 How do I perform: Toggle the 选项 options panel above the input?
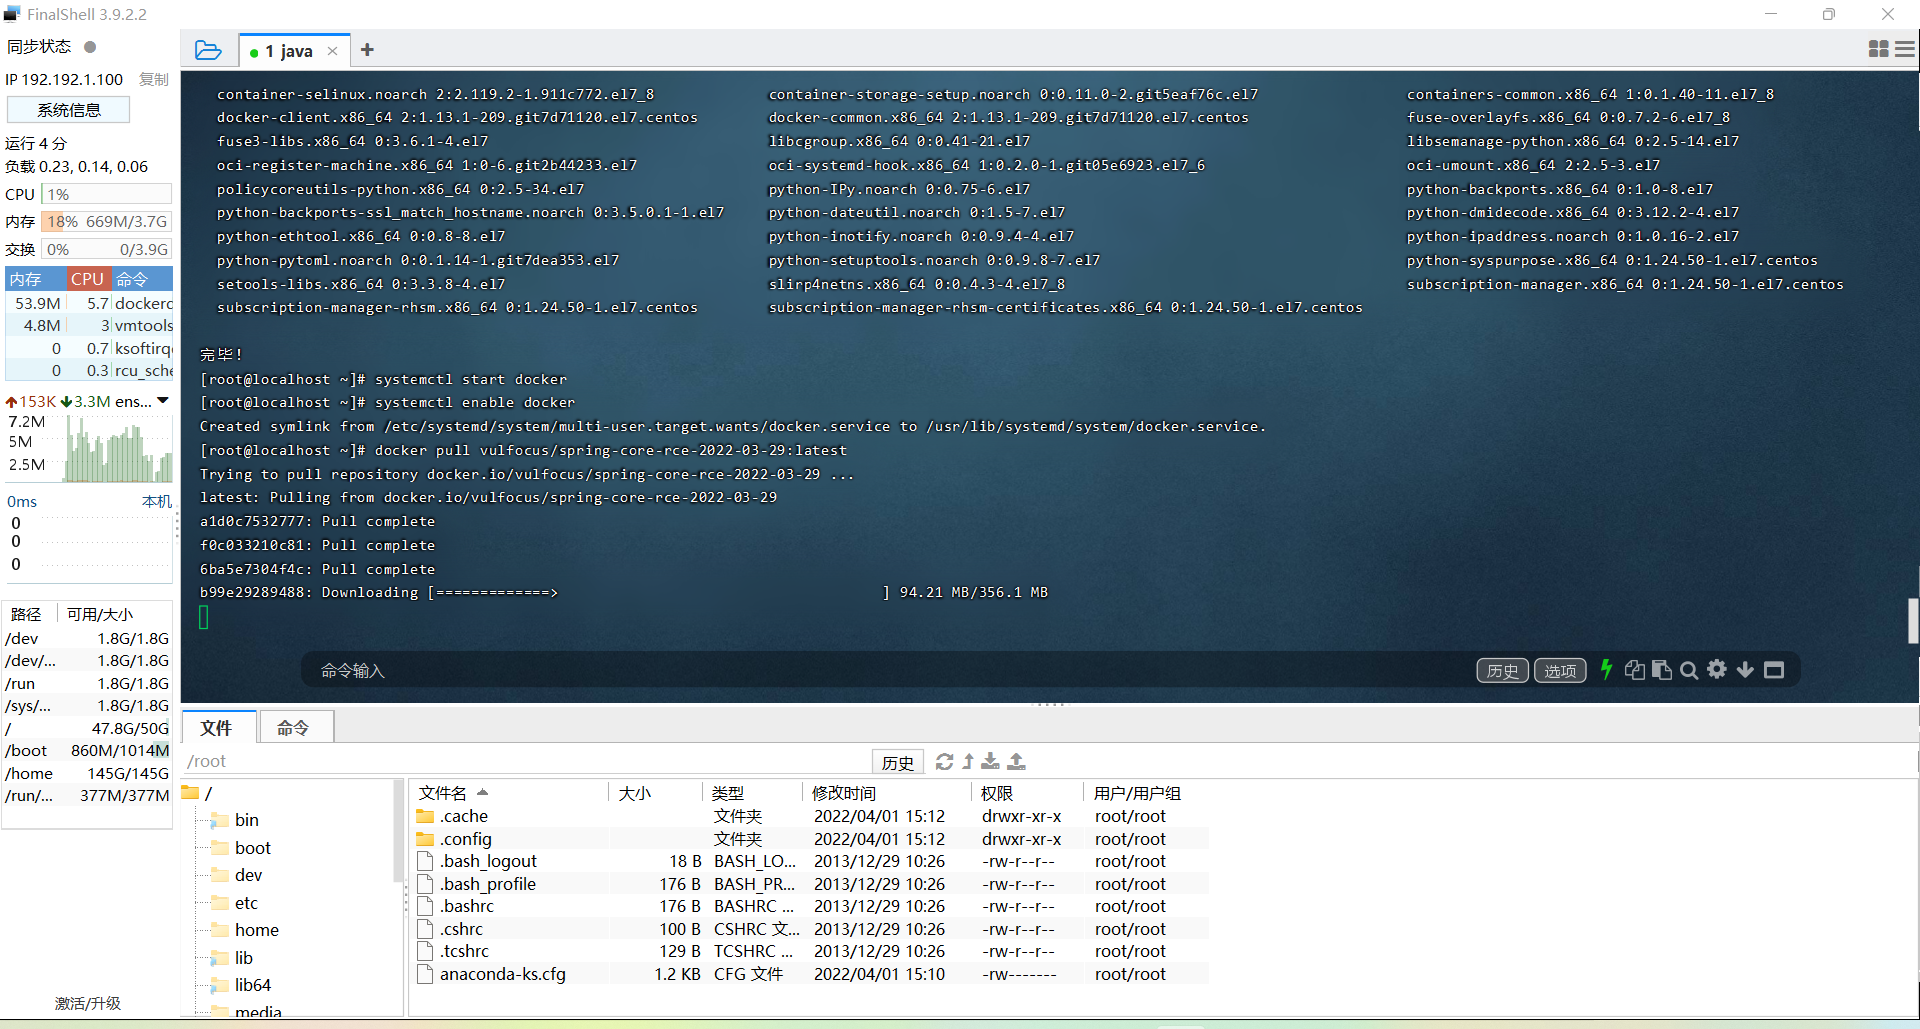pyautogui.click(x=1560, y=670)
